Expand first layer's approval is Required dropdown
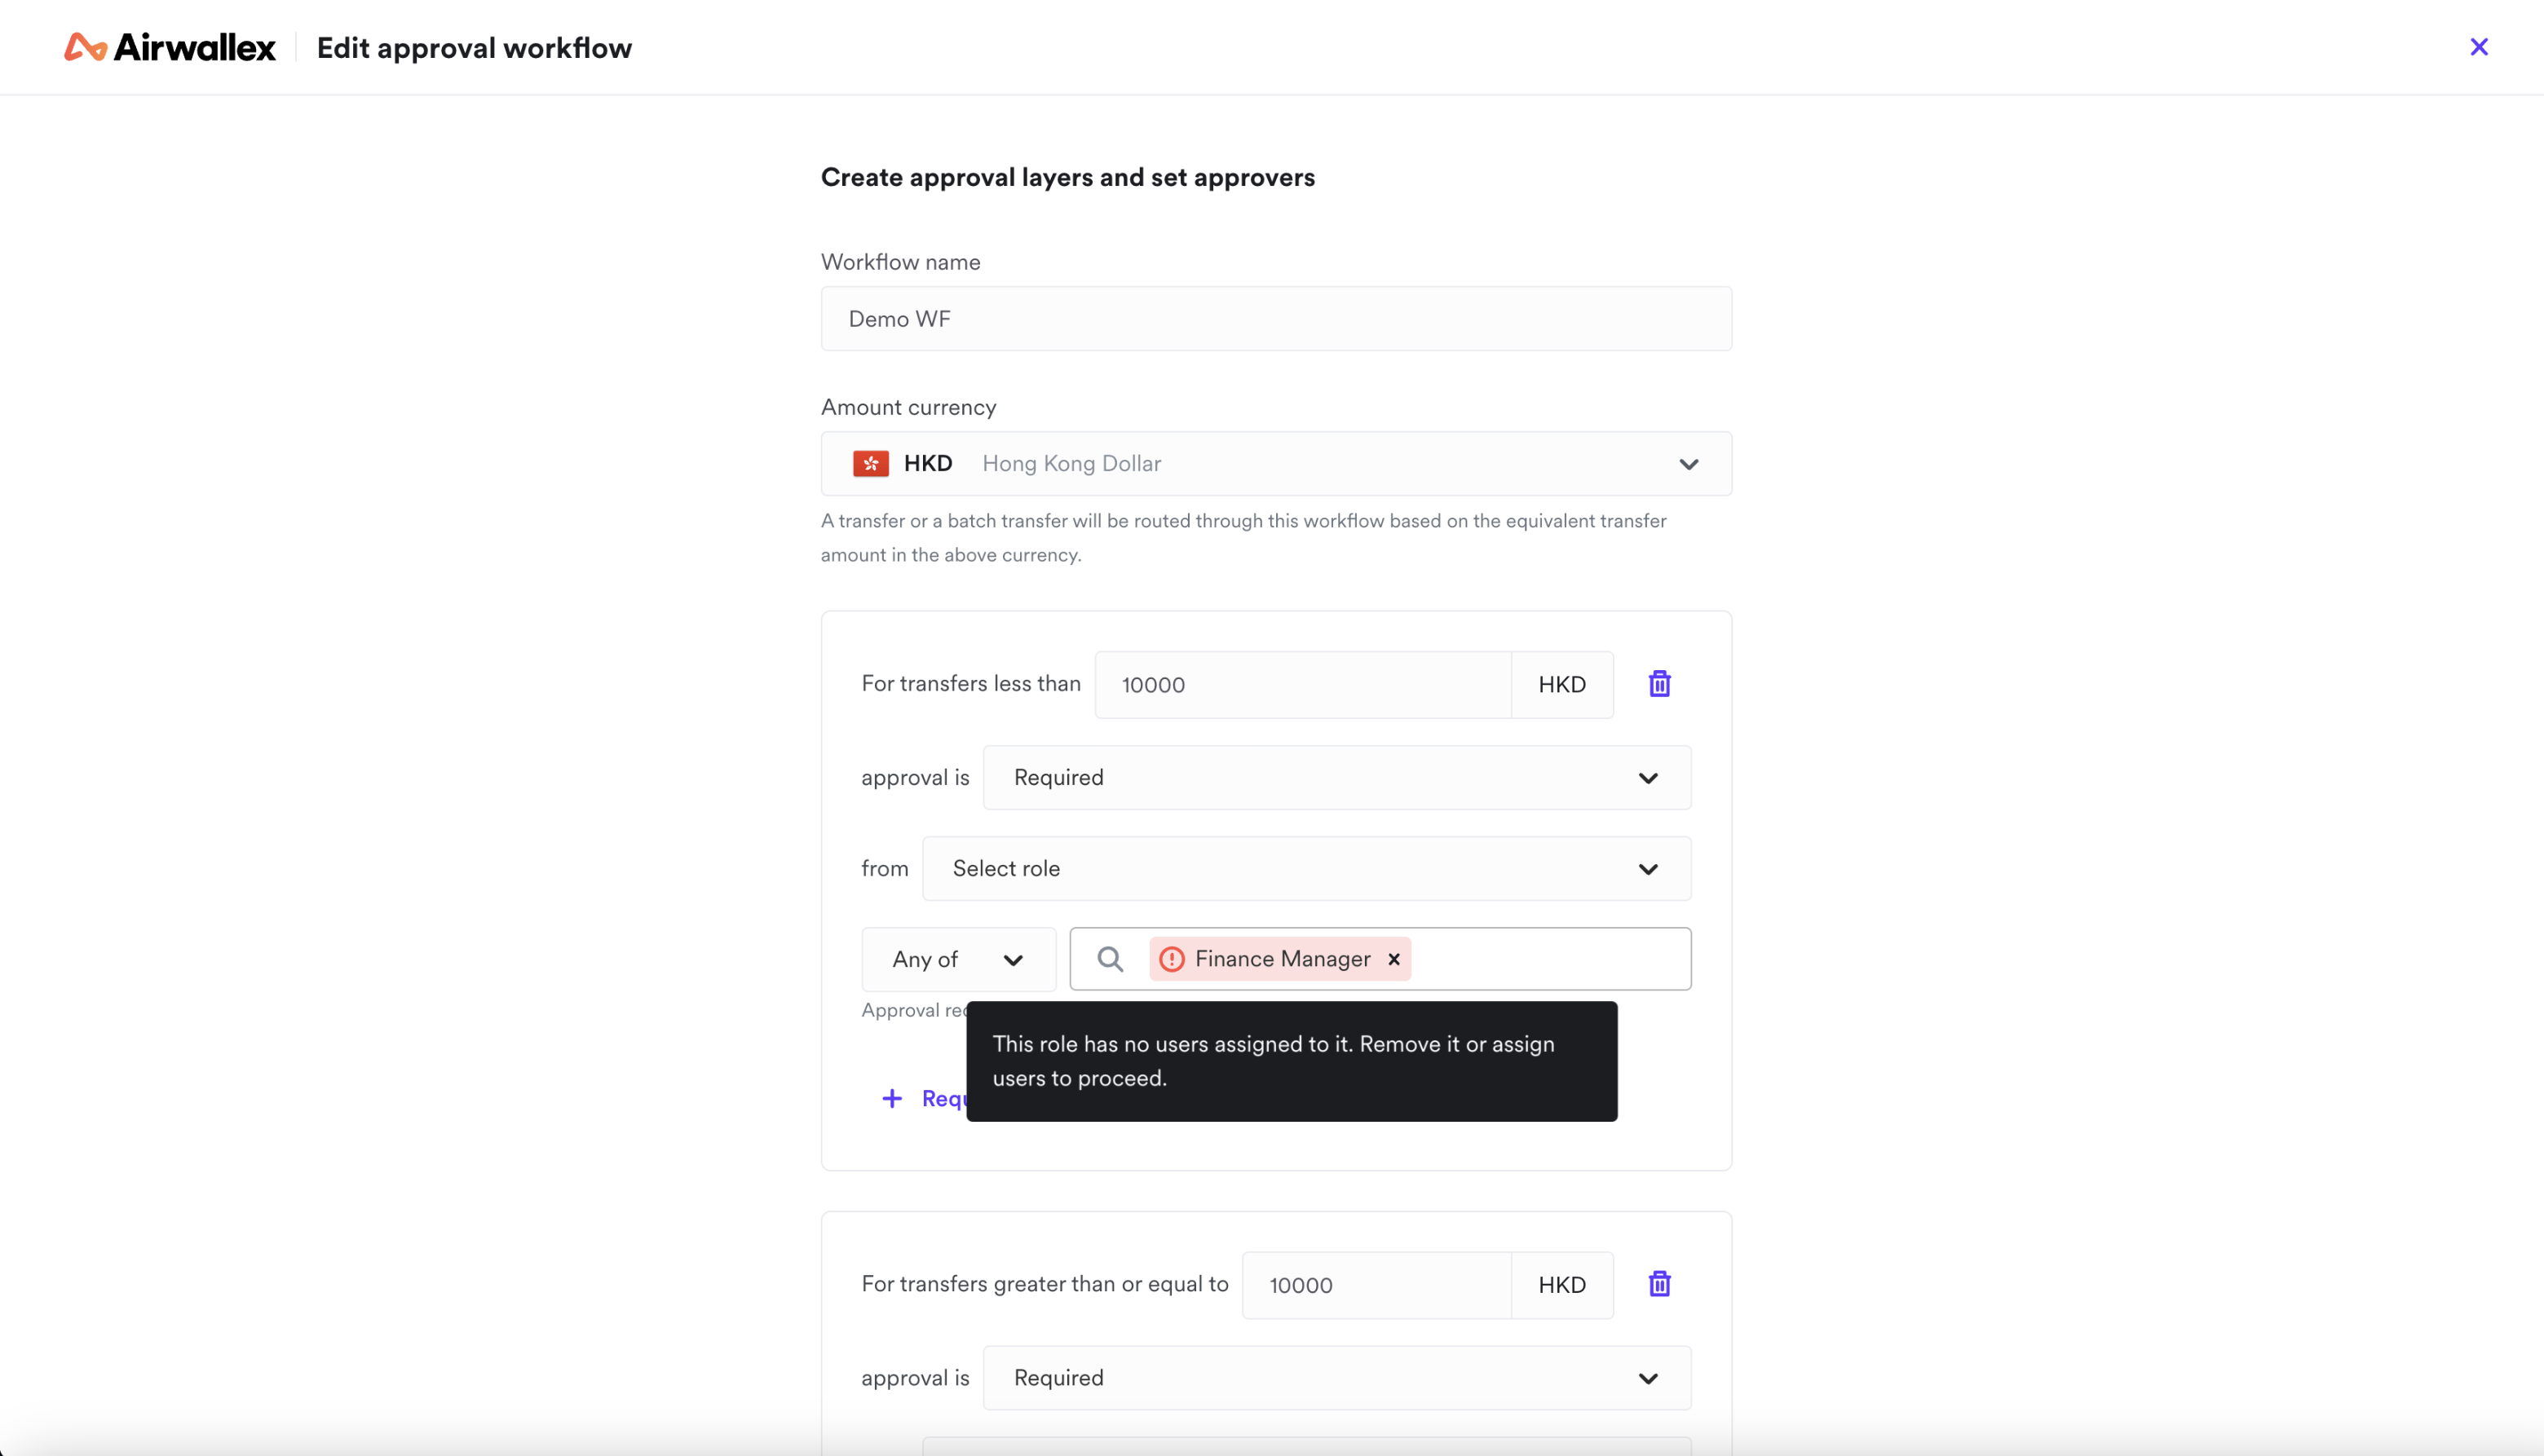The image size is (2544, 1456). pos(1336,778)
